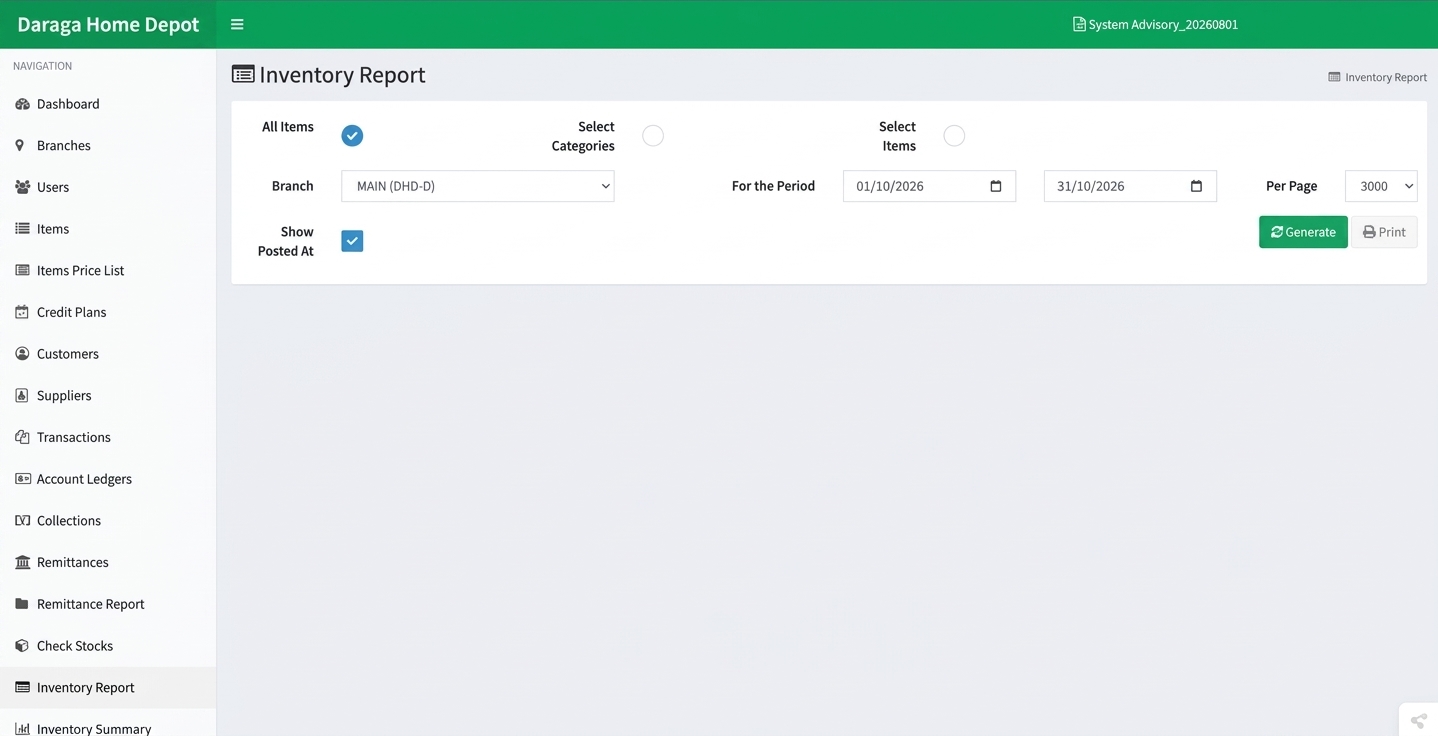
Task: Click the Account Ledgers card icon
Action: click(22, 479)
